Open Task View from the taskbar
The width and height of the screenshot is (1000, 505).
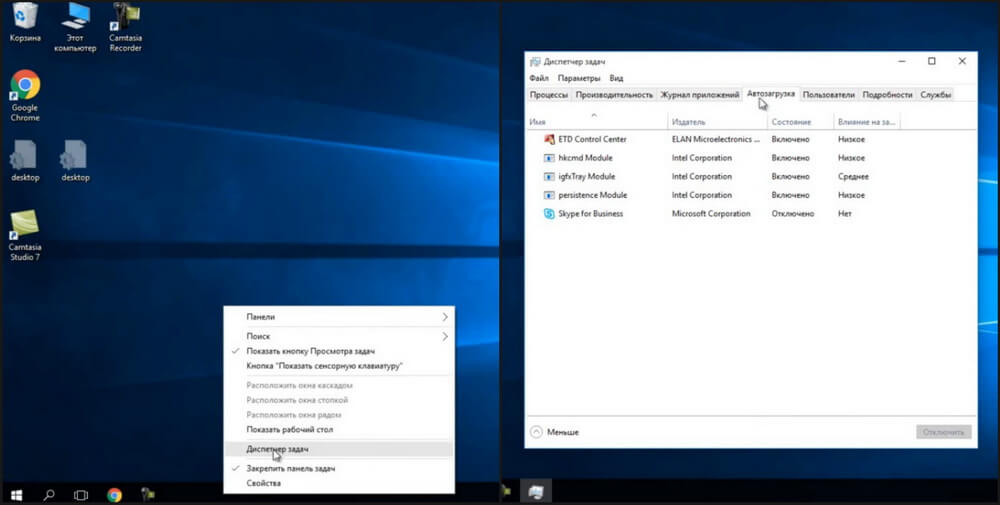point(80,494)
